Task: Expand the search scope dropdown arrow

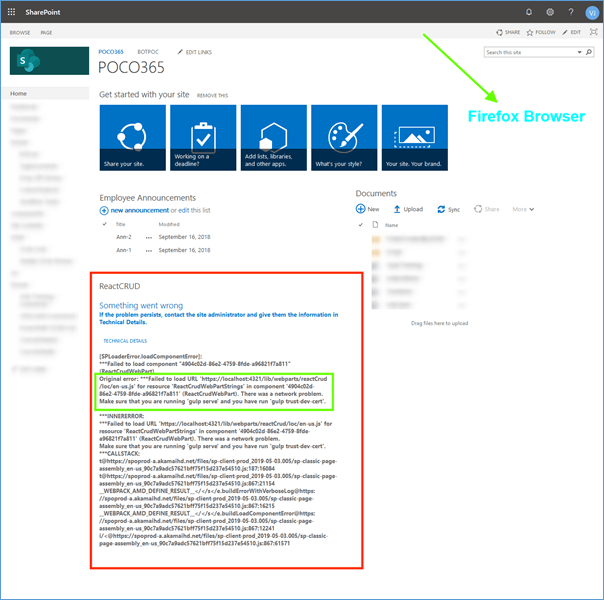Action: pyautogui.click(x=579, y=52)
